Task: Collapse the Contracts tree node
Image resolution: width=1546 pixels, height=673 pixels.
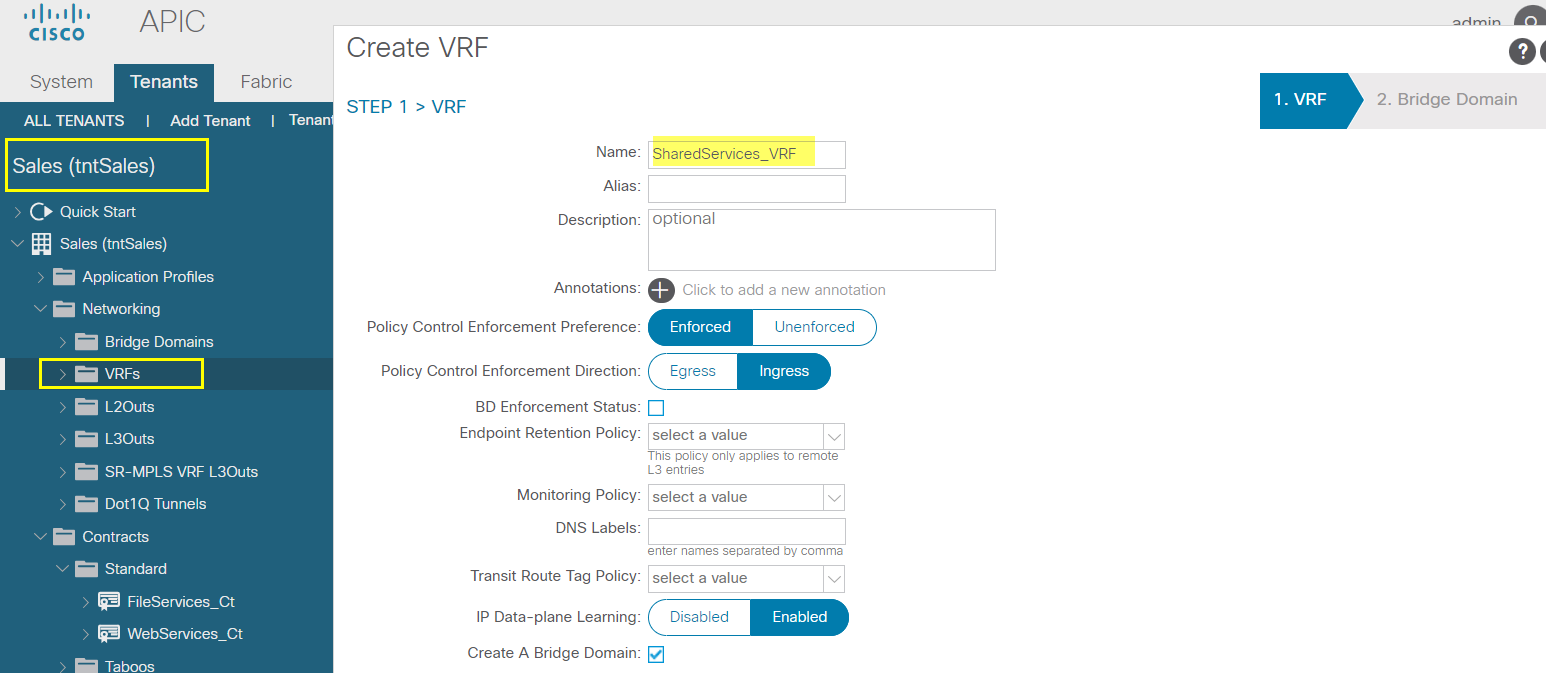Action: [41, 536]
